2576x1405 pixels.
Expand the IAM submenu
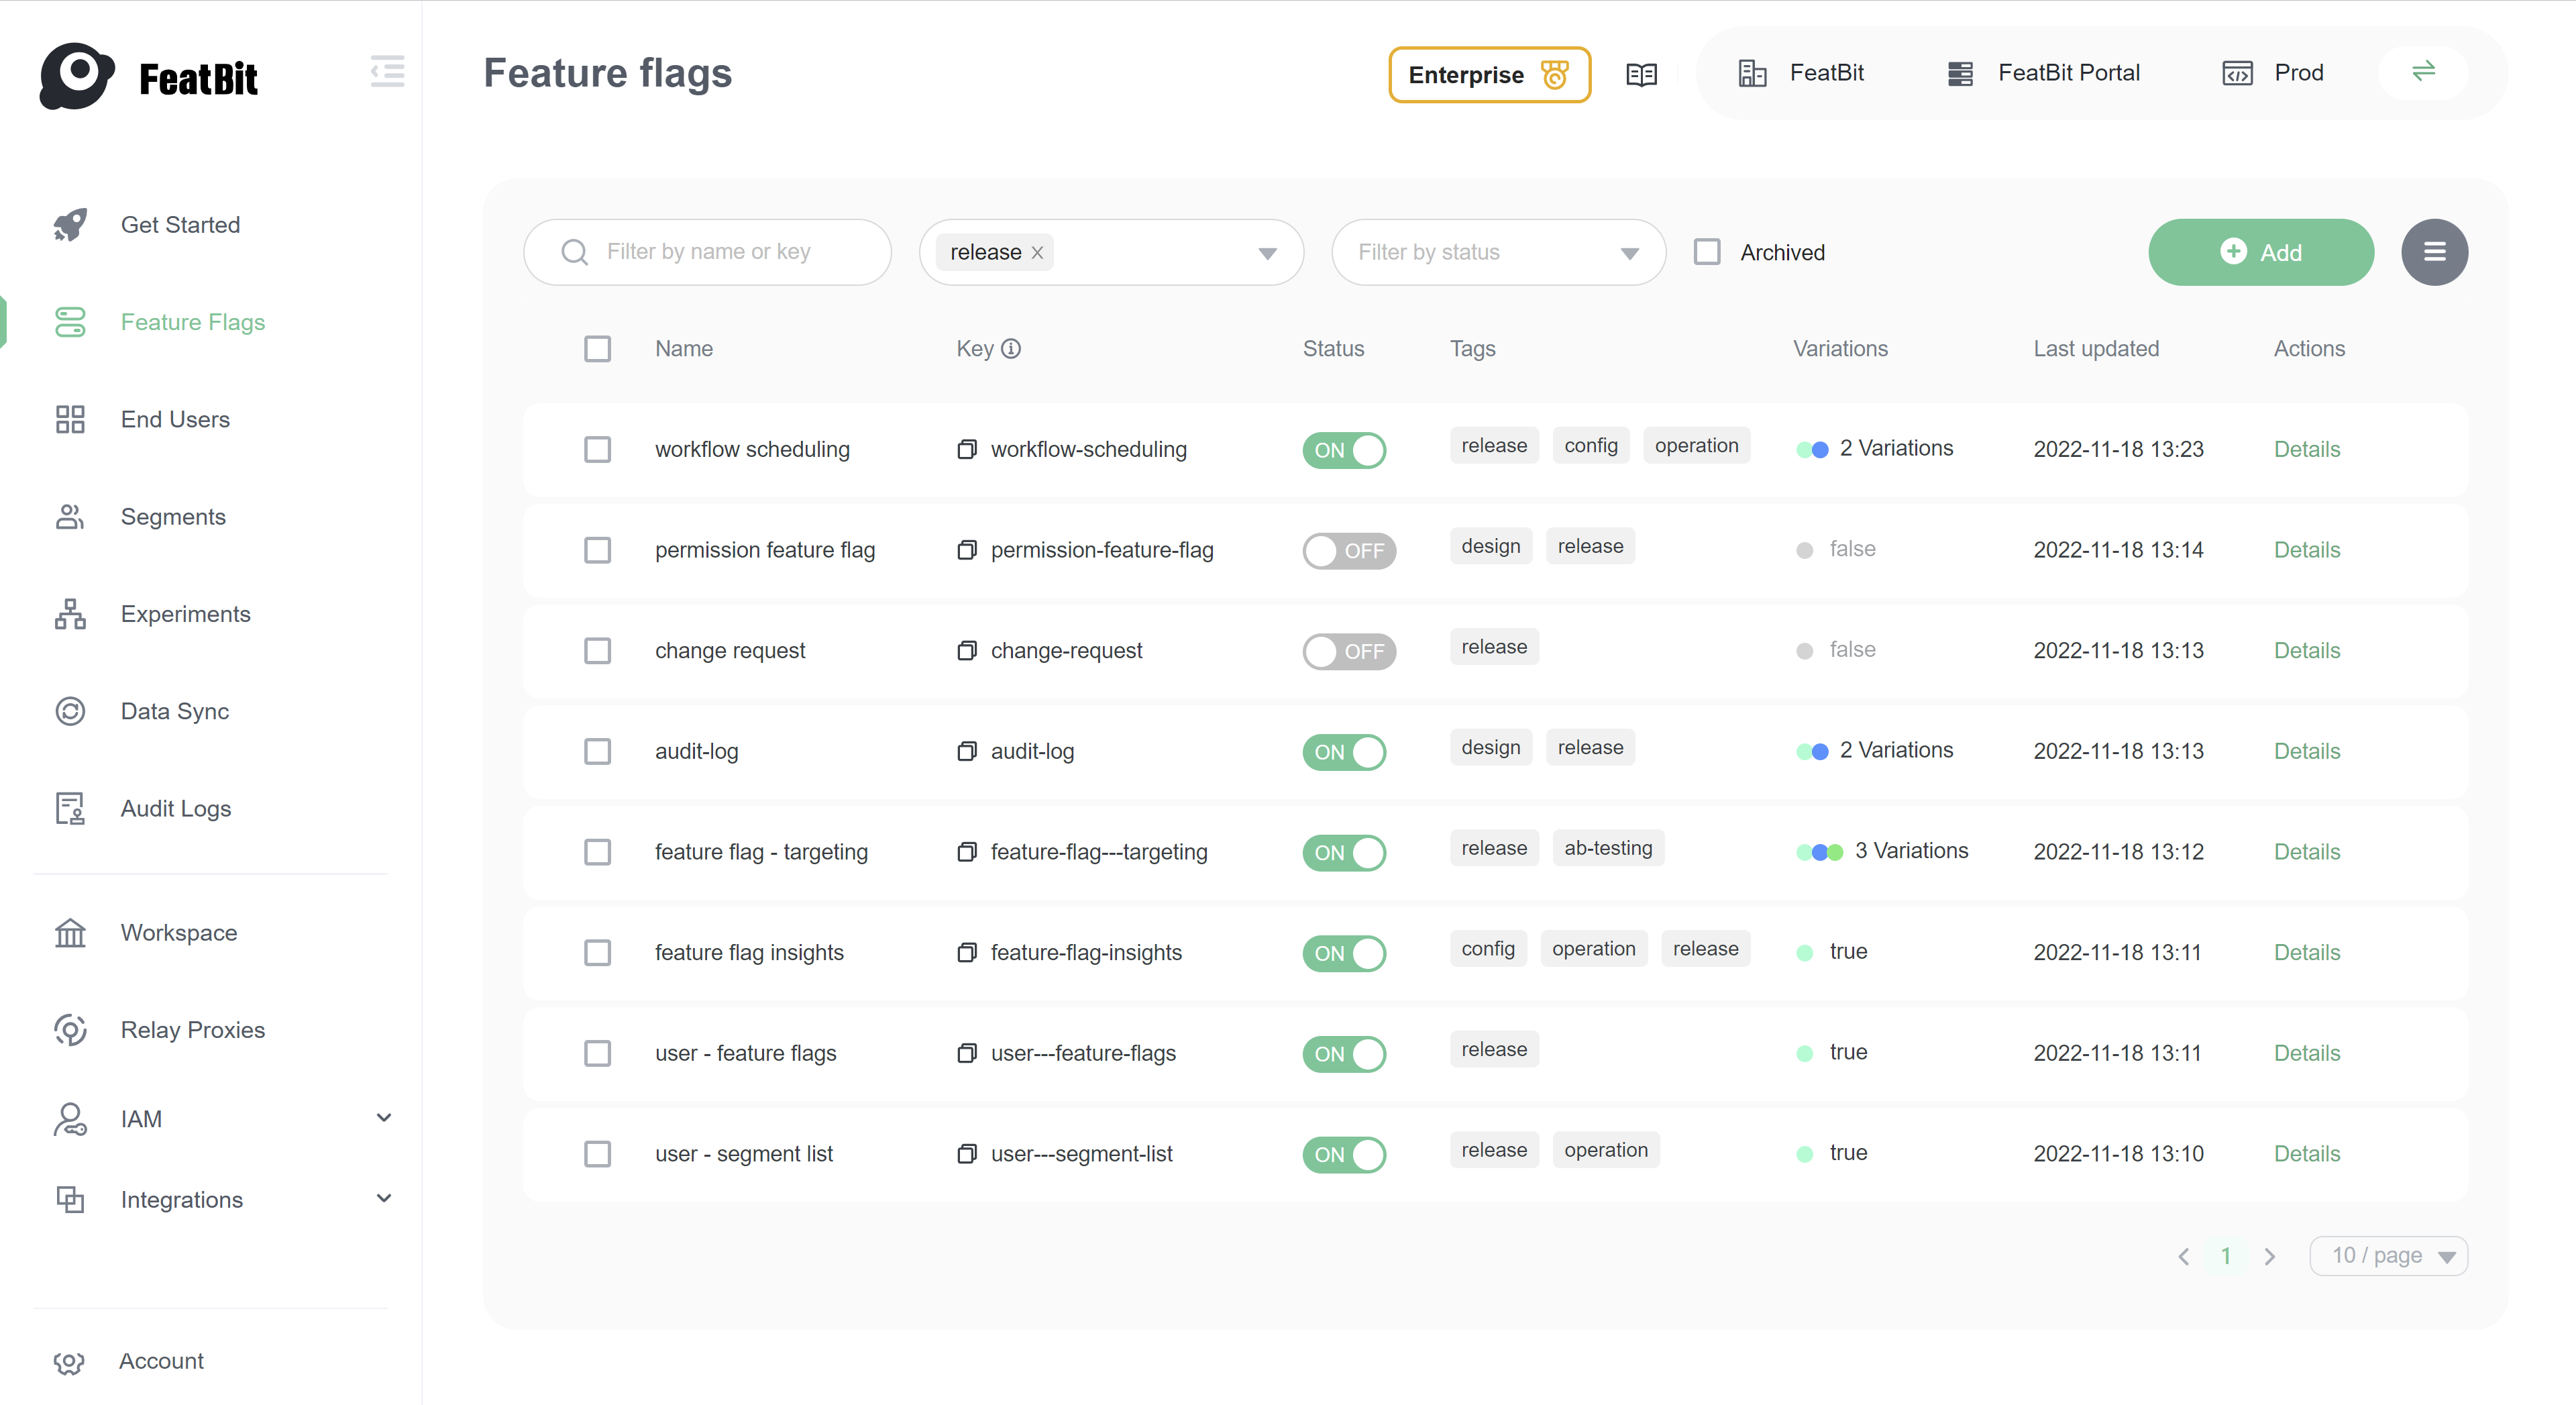pos(383,1117)
